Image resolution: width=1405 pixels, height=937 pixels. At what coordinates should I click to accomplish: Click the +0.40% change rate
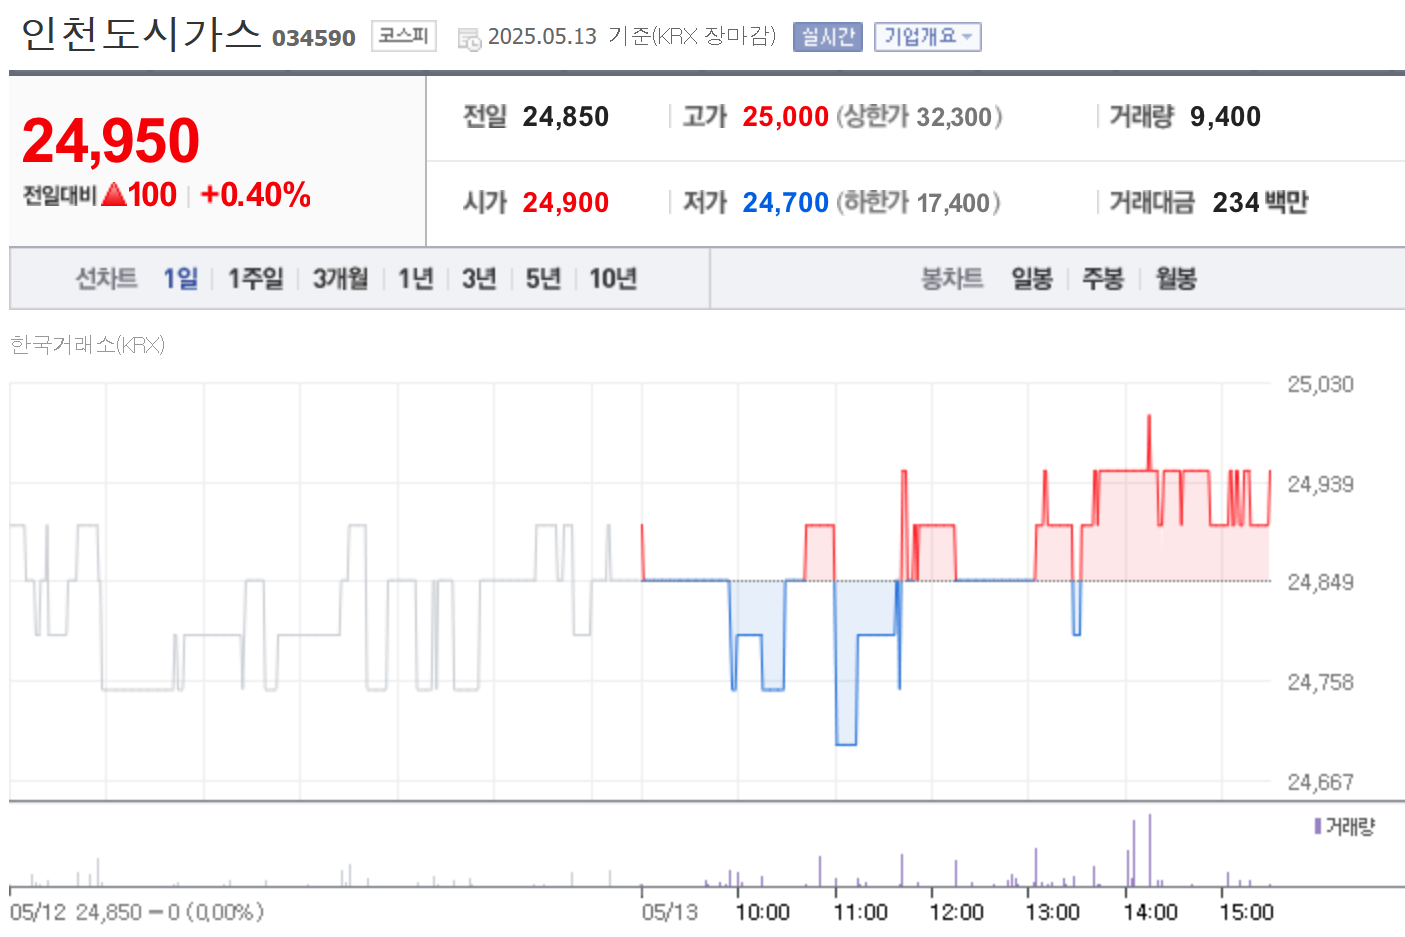(x=256, y=194)
